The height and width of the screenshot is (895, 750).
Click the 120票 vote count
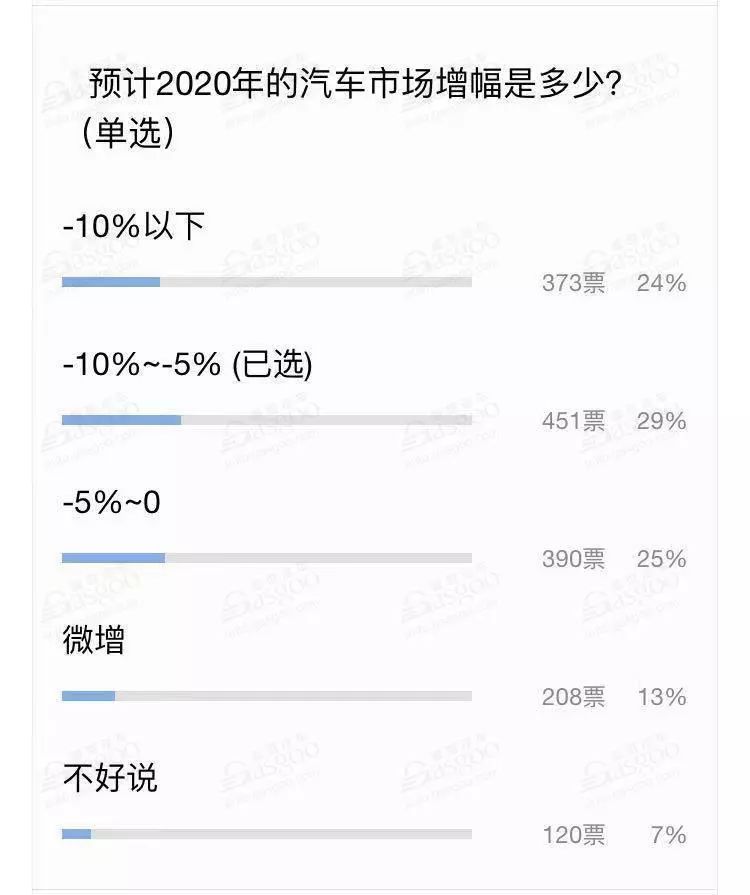(573, 835)
